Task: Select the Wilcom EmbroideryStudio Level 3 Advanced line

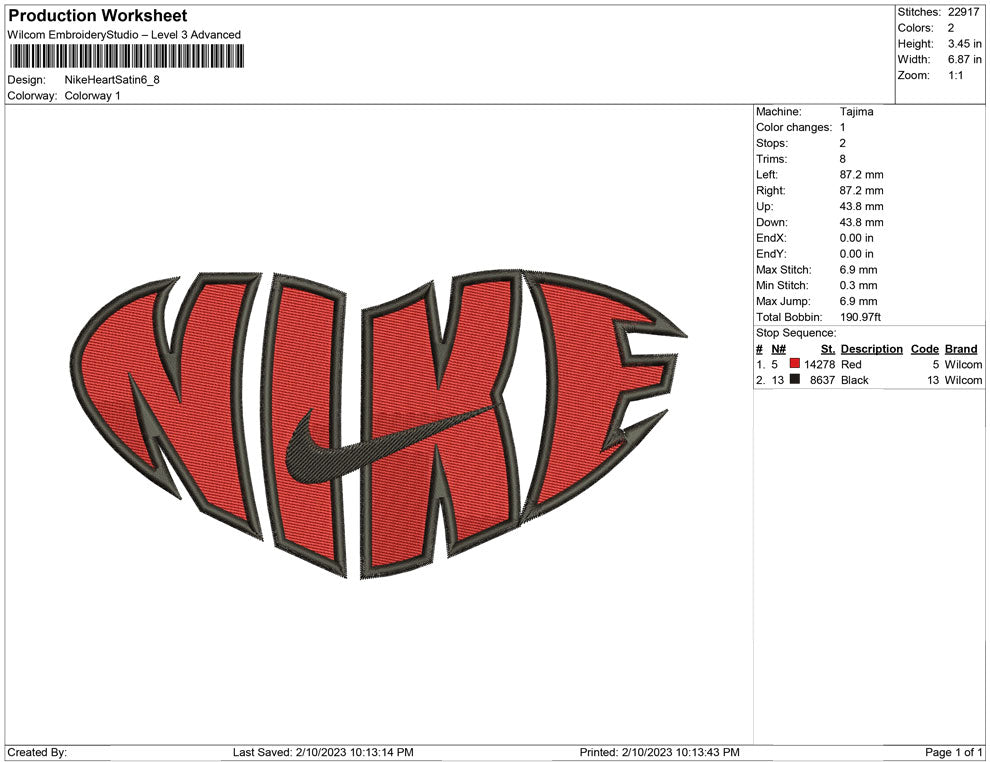Action: click(x=124, y=35)
